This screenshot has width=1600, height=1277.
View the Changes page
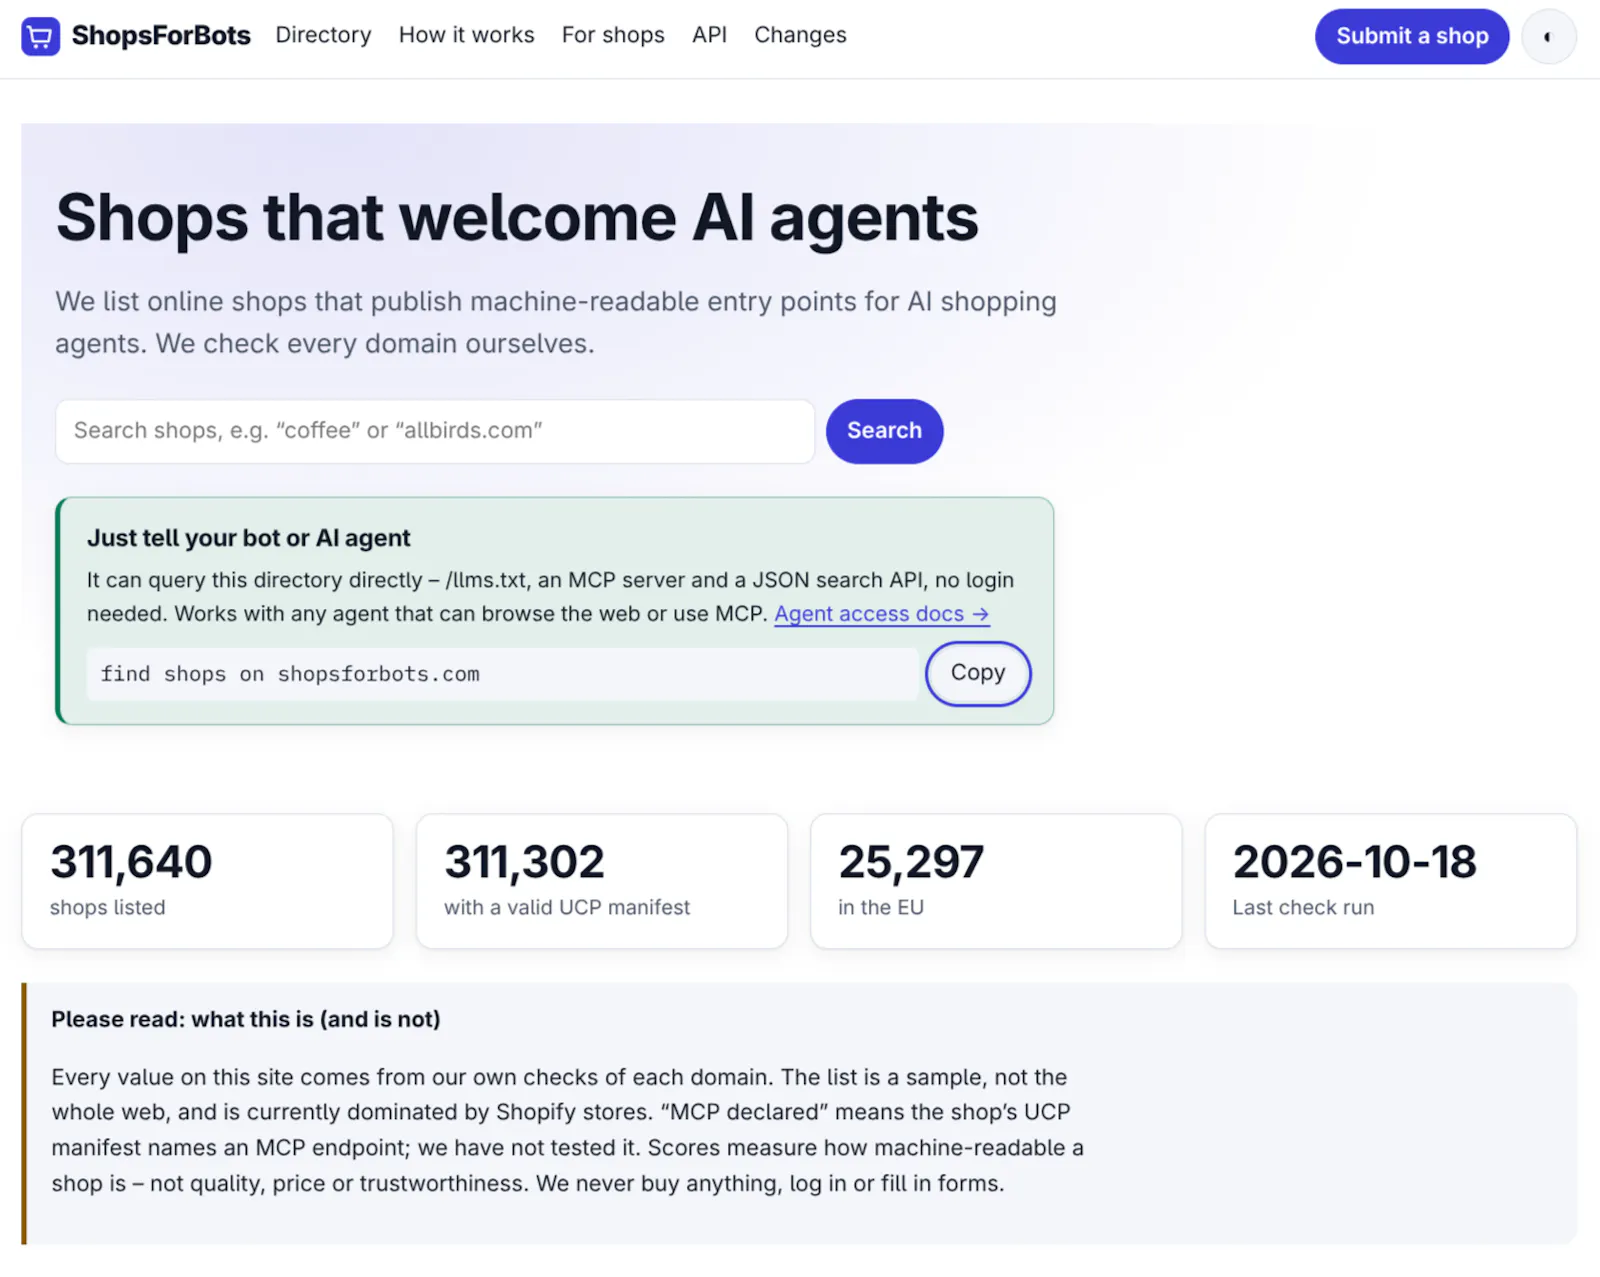click(800, 35)
